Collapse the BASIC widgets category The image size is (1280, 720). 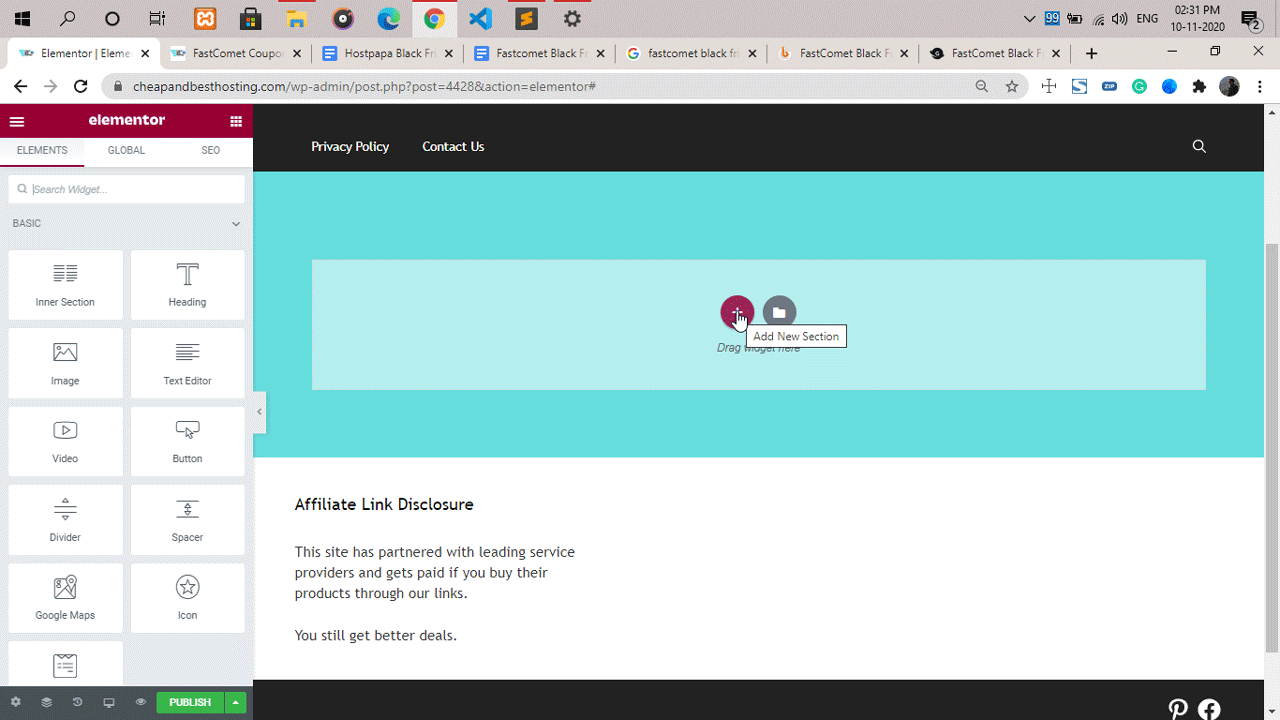(x=236, y=223)
